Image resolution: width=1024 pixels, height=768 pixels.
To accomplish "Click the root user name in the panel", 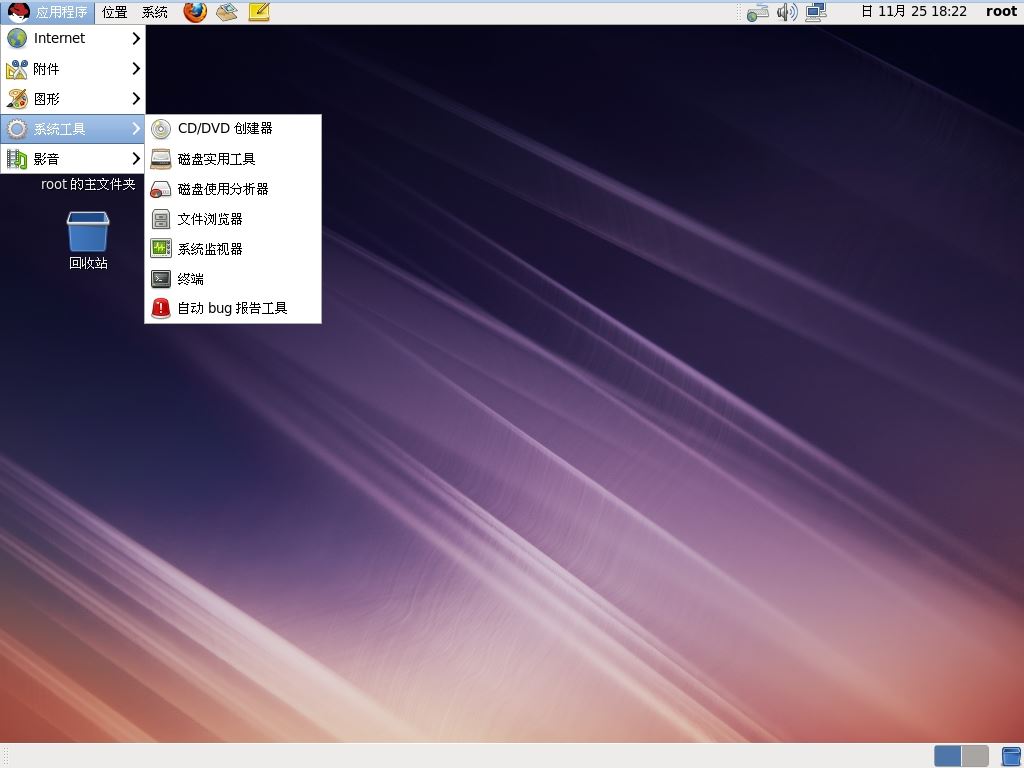I will tap(1001, 12).
